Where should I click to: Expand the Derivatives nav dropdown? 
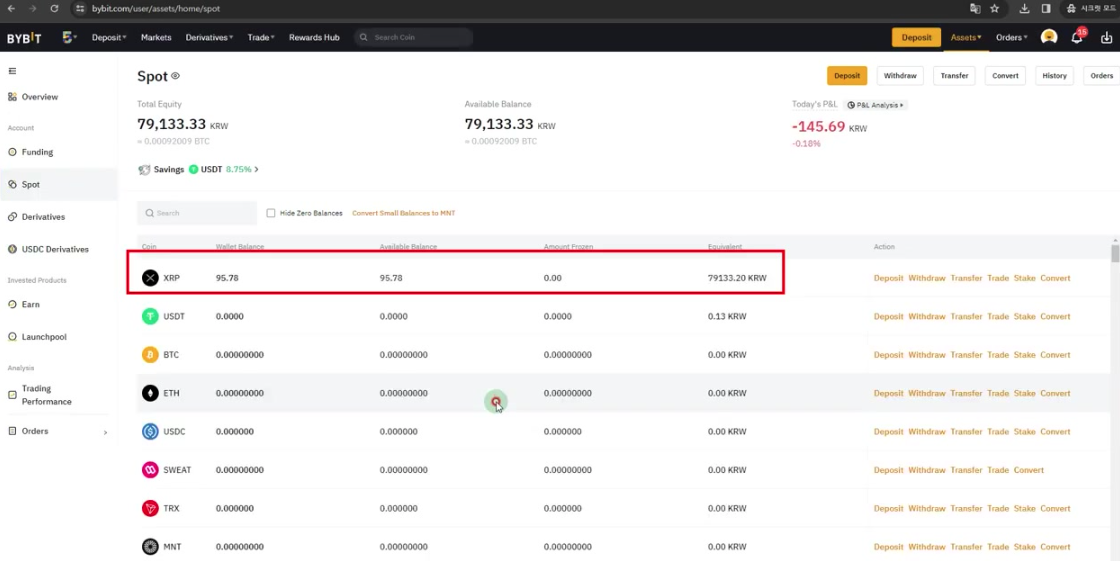click(x=209, y=37)
